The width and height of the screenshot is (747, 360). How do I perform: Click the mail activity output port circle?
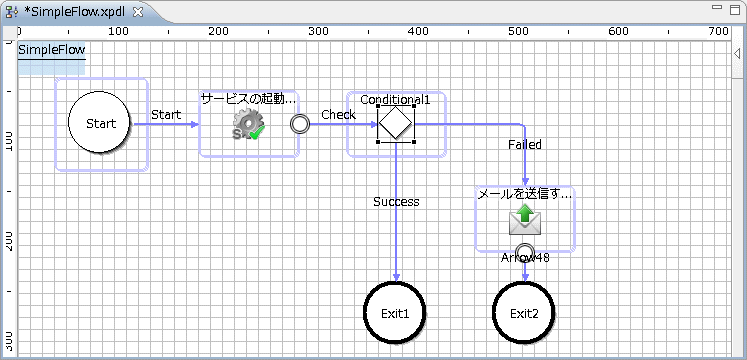click(x=525, y=250)
